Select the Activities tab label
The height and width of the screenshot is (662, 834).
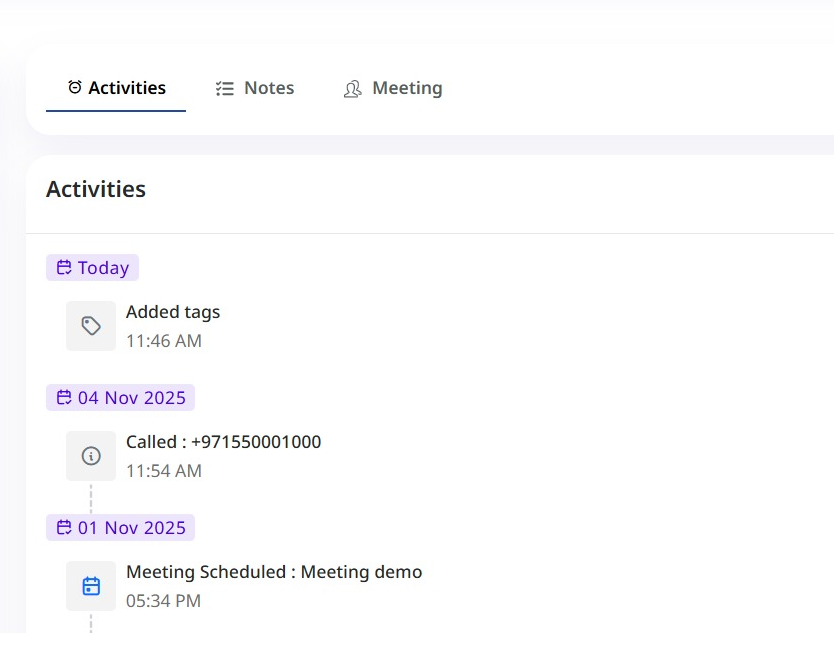(x=127, y=88)
